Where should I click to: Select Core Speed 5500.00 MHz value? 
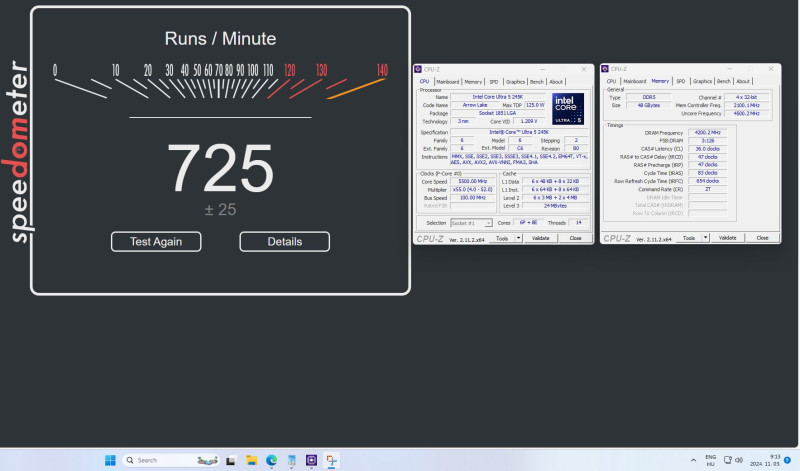click(x=472, y=182)
